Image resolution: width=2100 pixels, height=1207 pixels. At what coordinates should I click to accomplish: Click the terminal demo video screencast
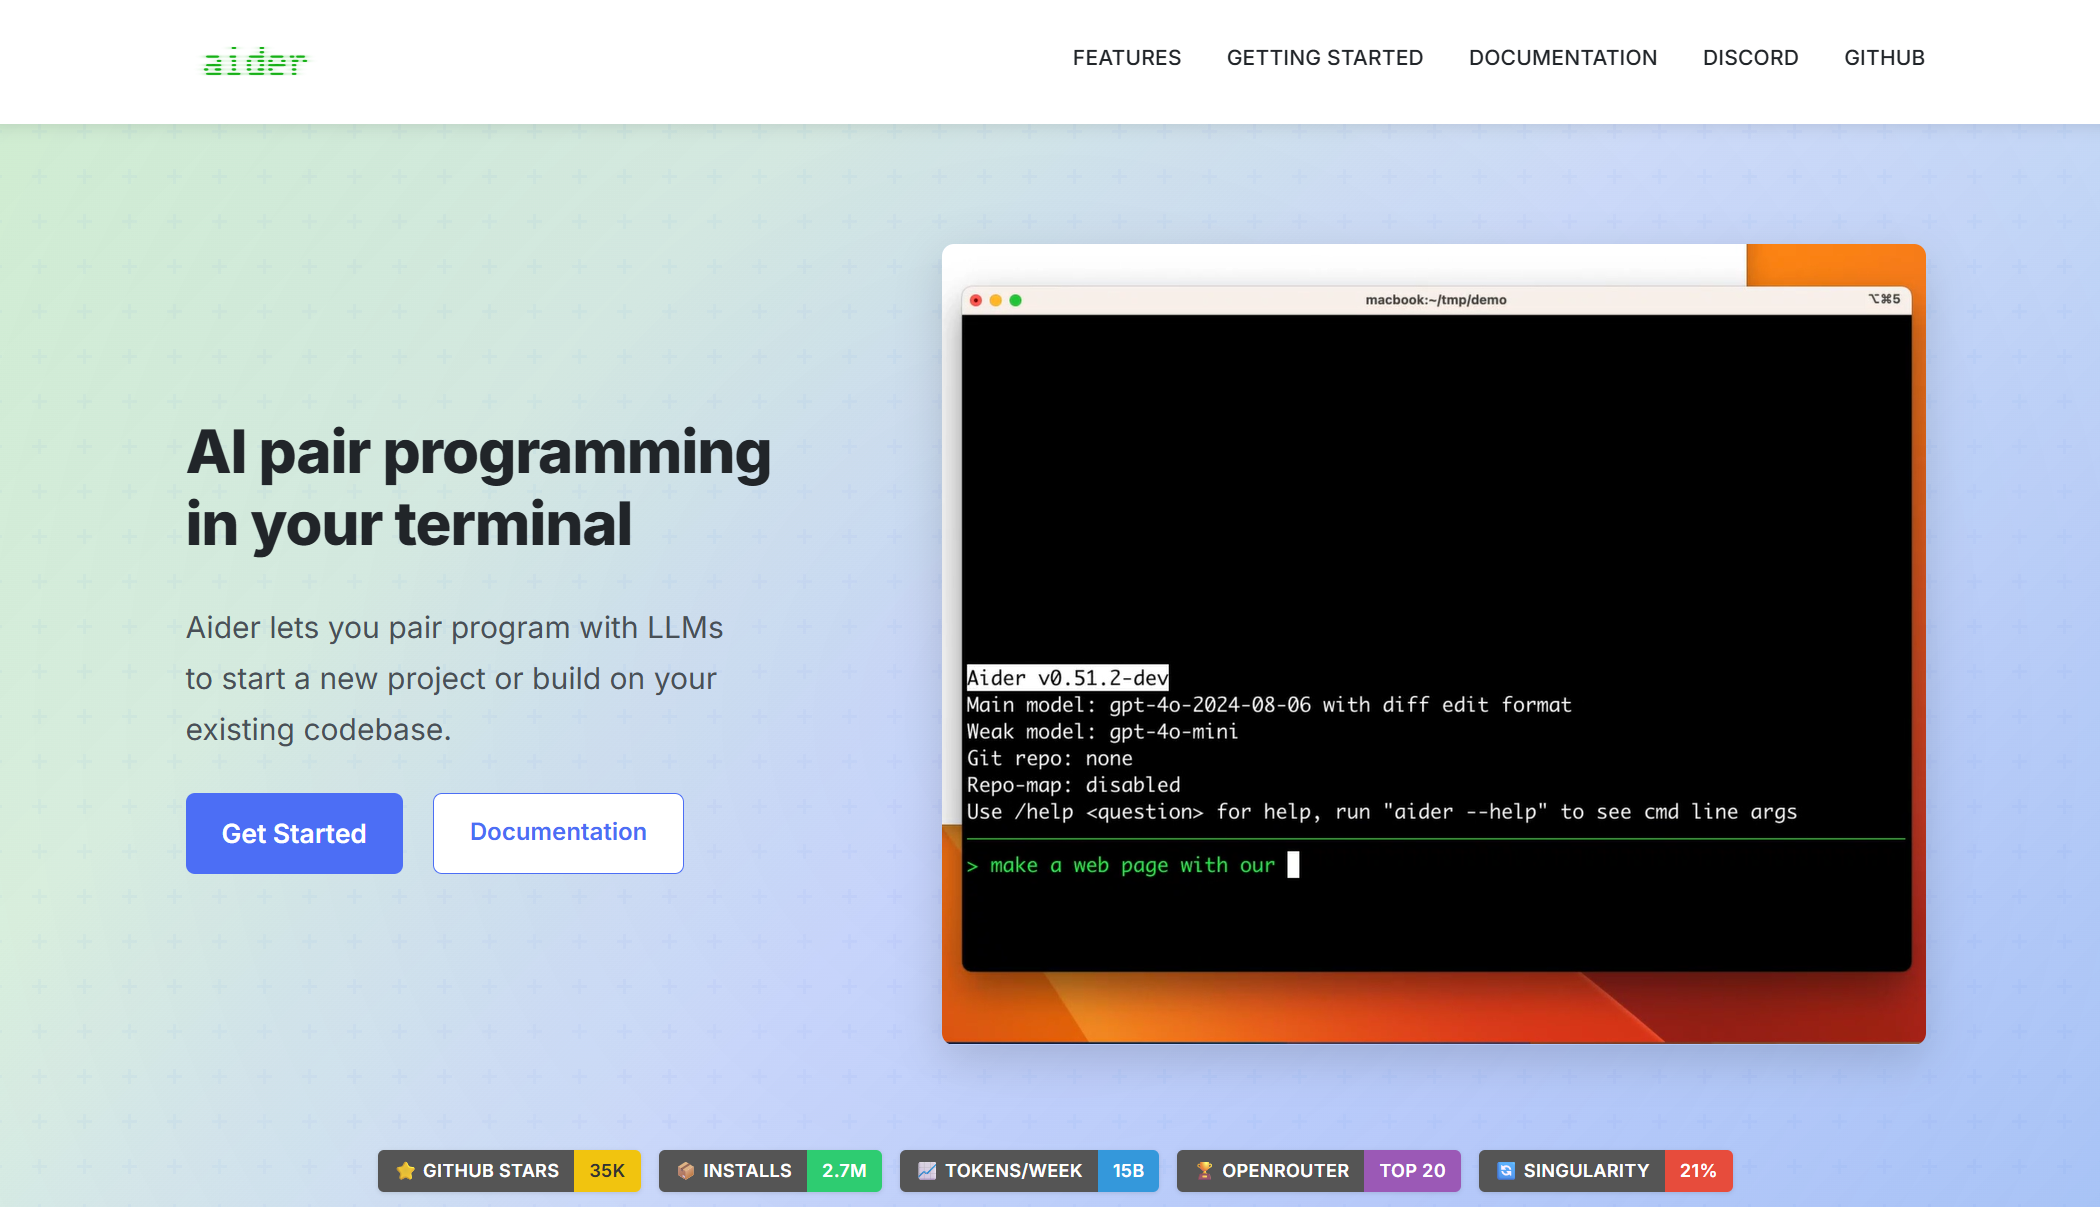(1434, 640)
